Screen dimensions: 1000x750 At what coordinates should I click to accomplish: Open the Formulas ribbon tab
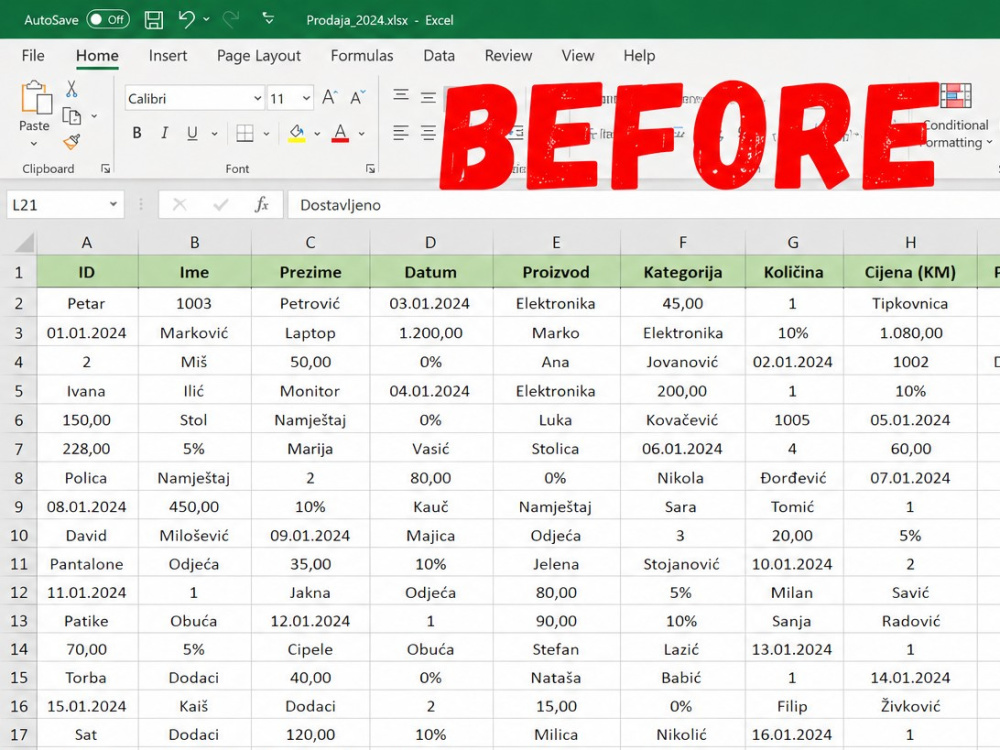[362, 55]
